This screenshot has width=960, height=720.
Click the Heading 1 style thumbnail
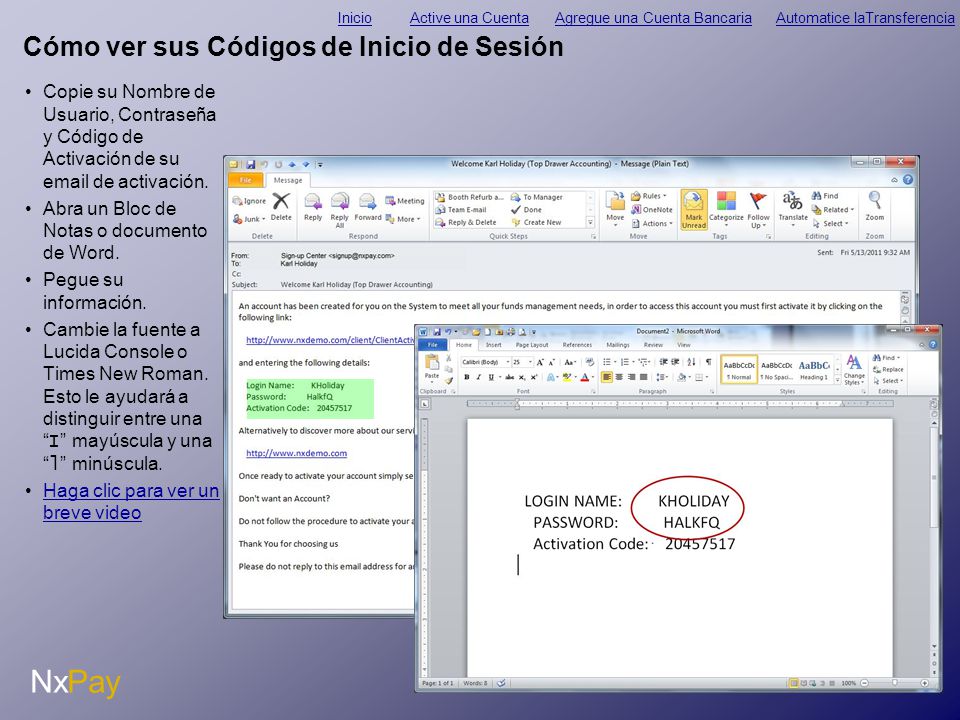(x=814, y=370)
